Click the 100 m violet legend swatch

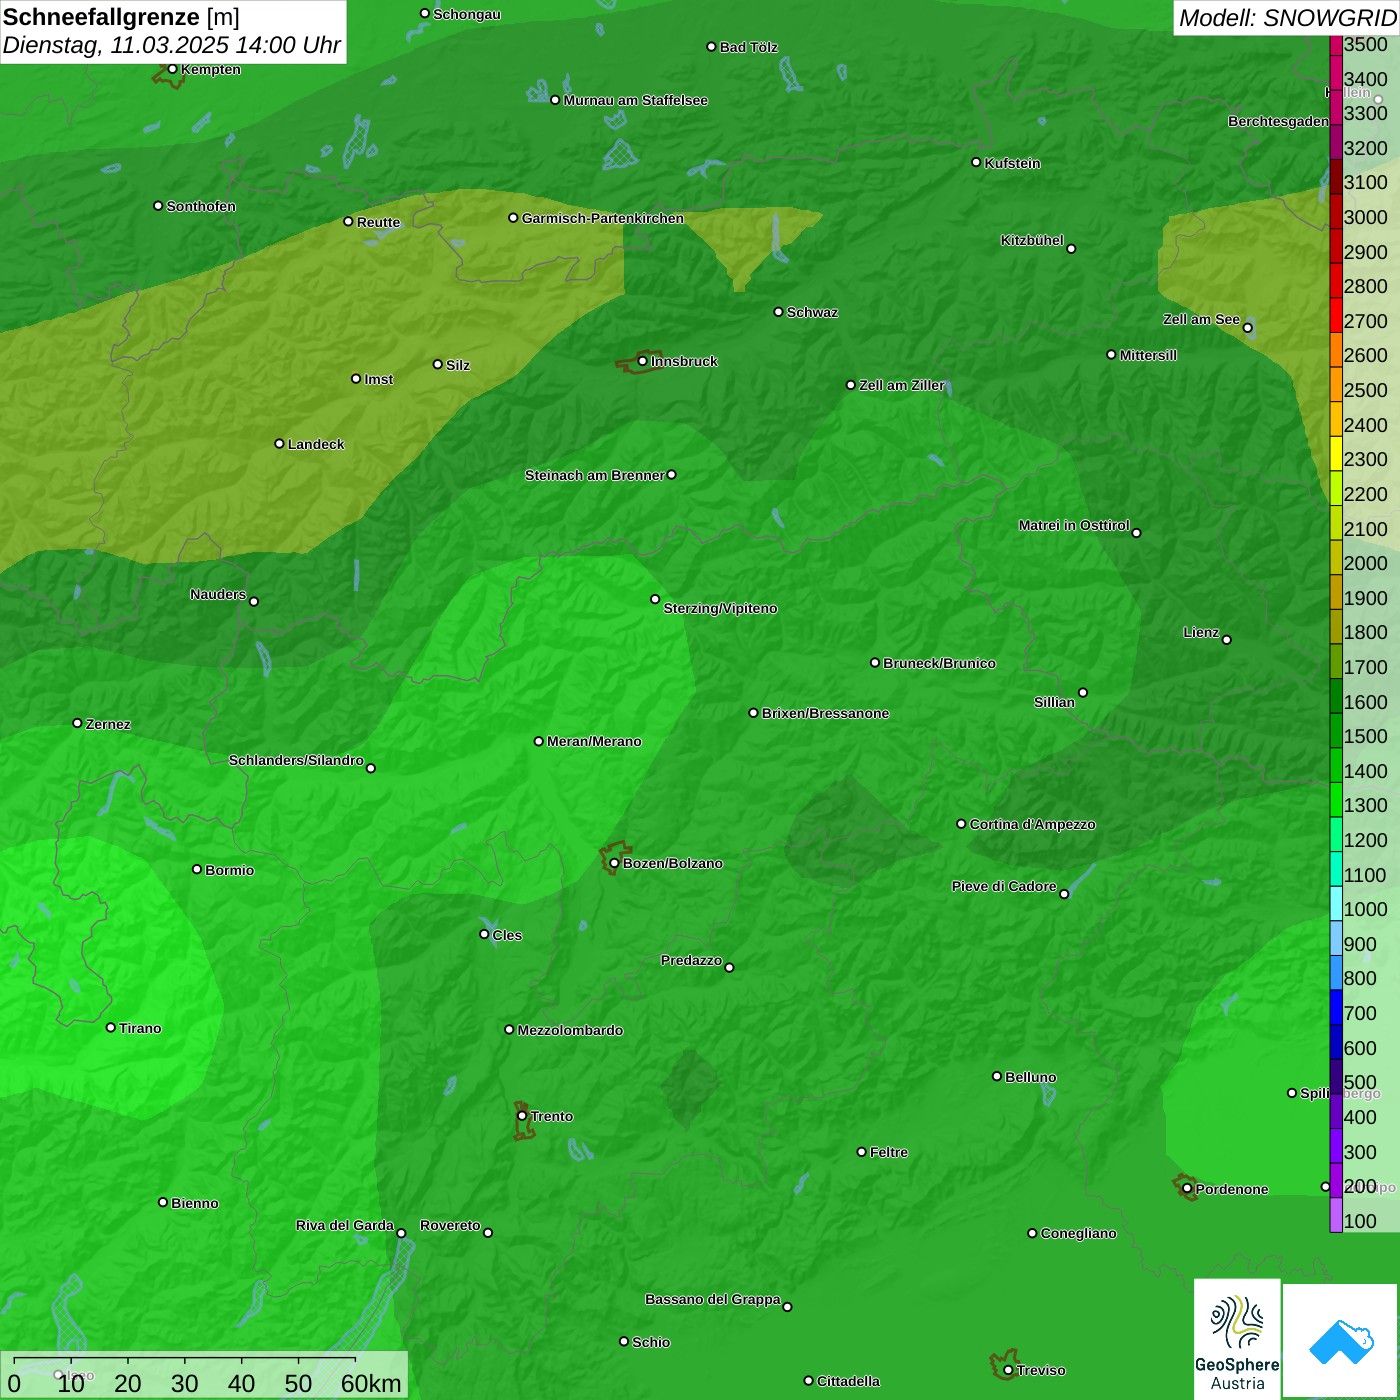tap(1336, 1215)
